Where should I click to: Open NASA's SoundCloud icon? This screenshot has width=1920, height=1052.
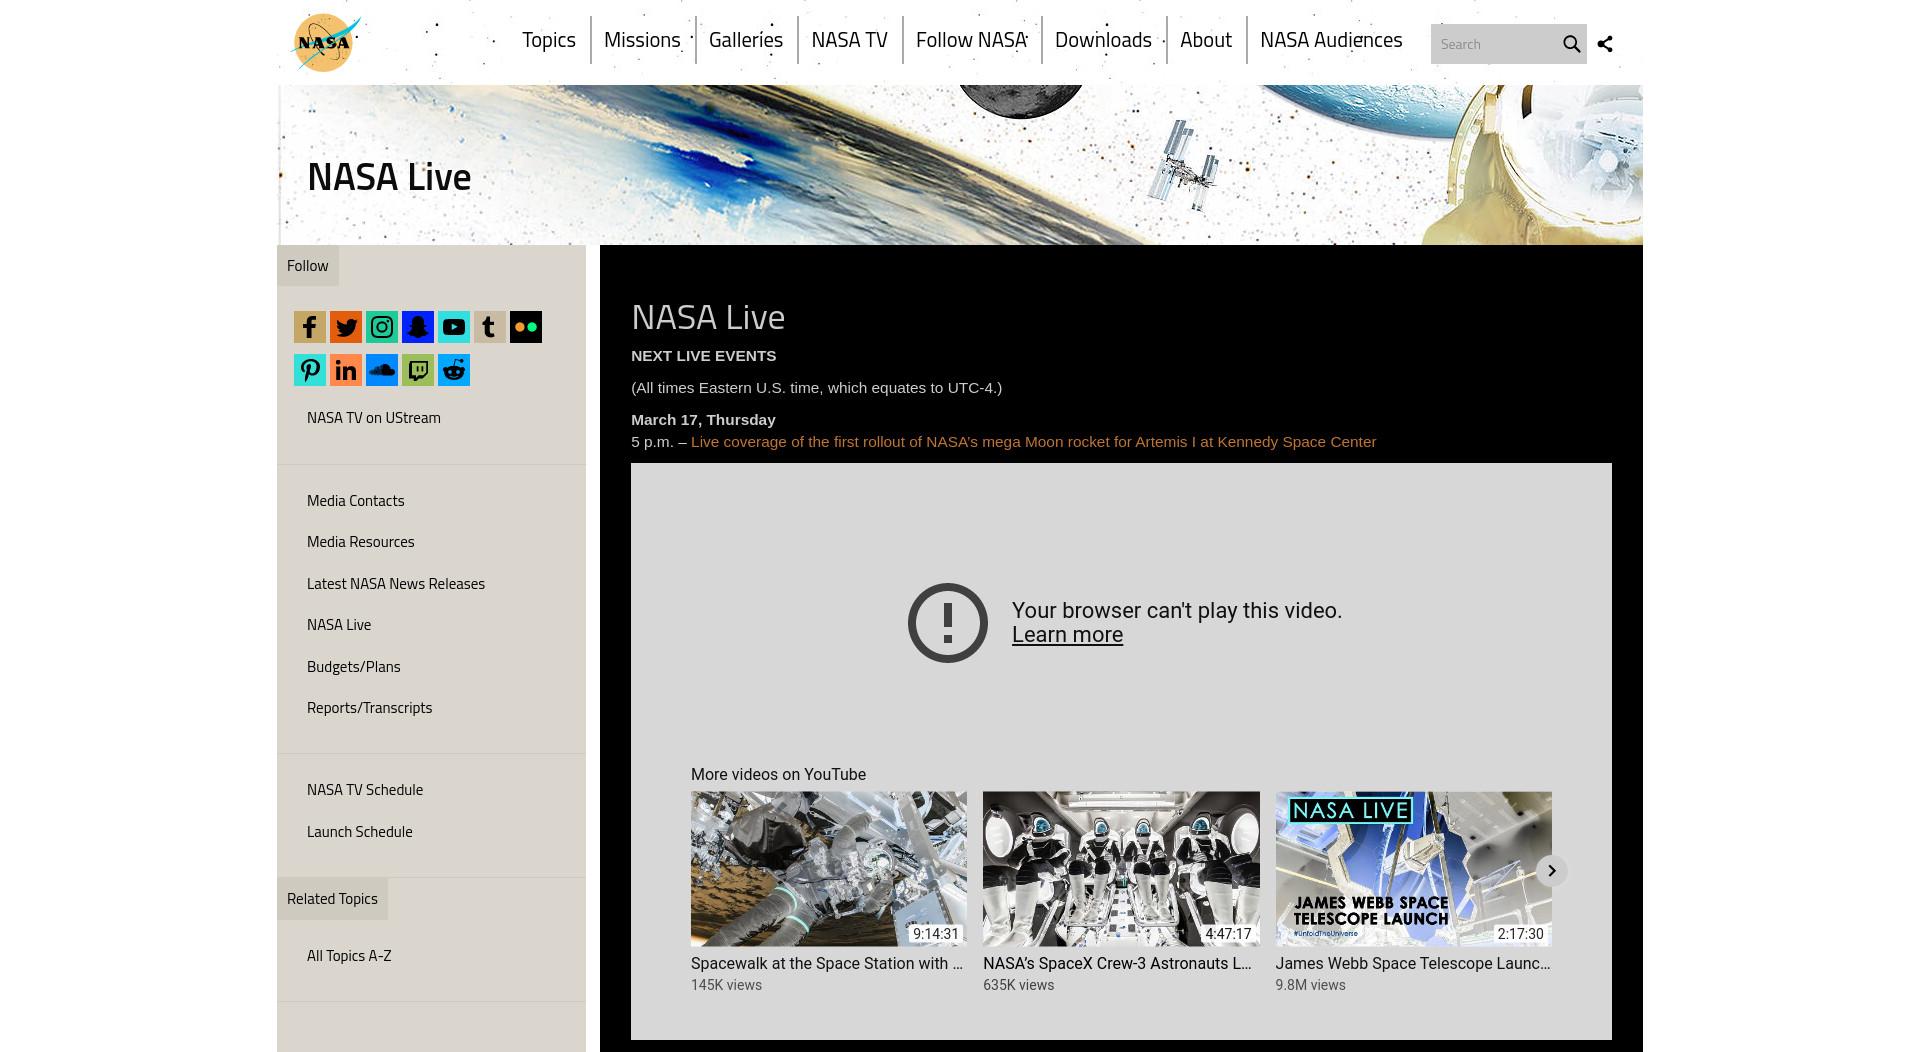[382, 370]
